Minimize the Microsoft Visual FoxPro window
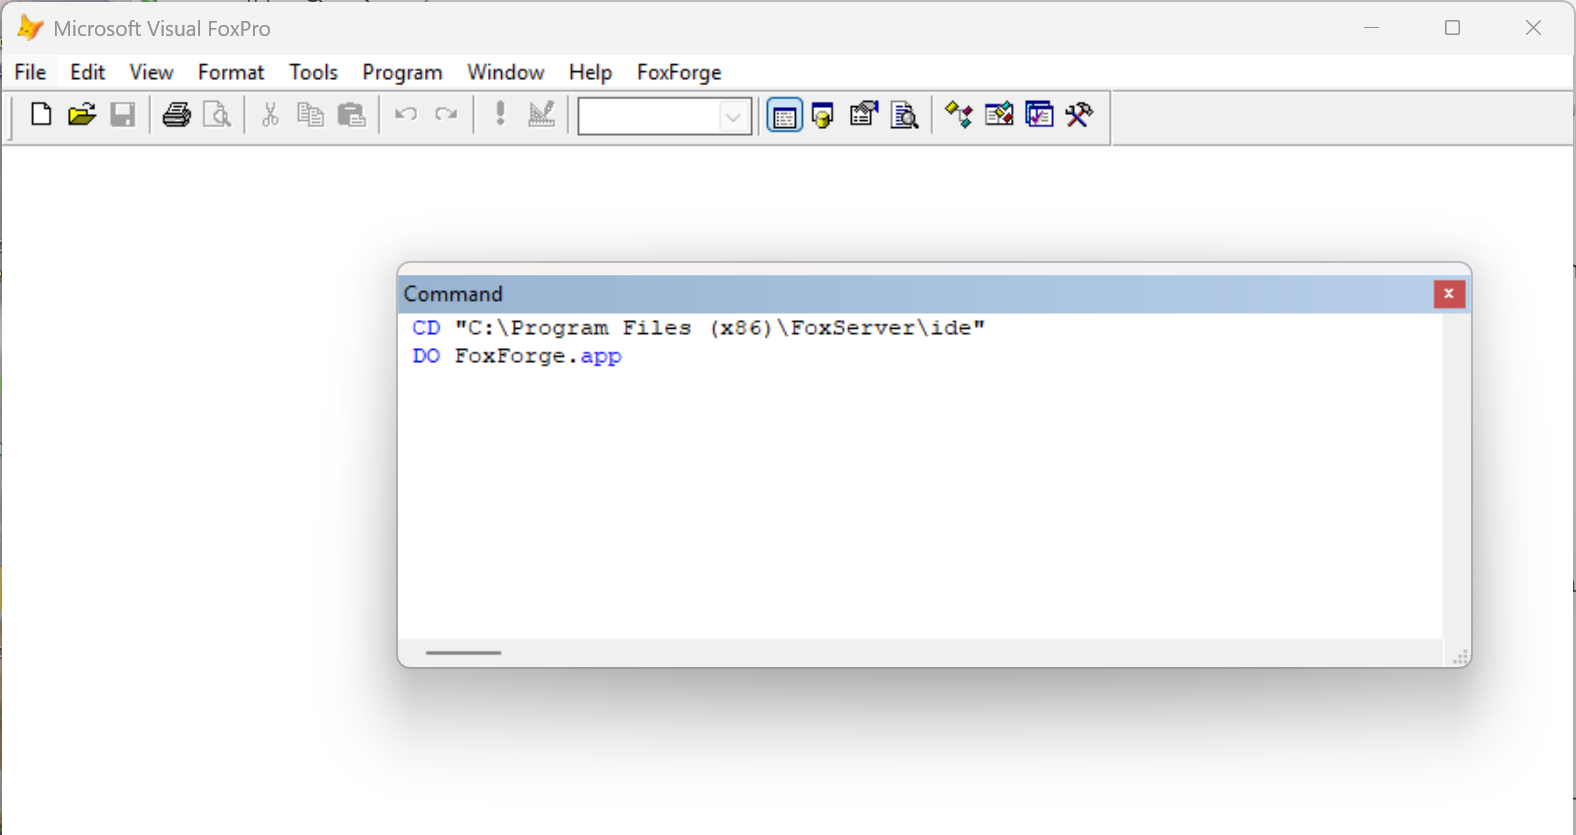This screenshot has height=835, width=1576. click(1372, 28)
